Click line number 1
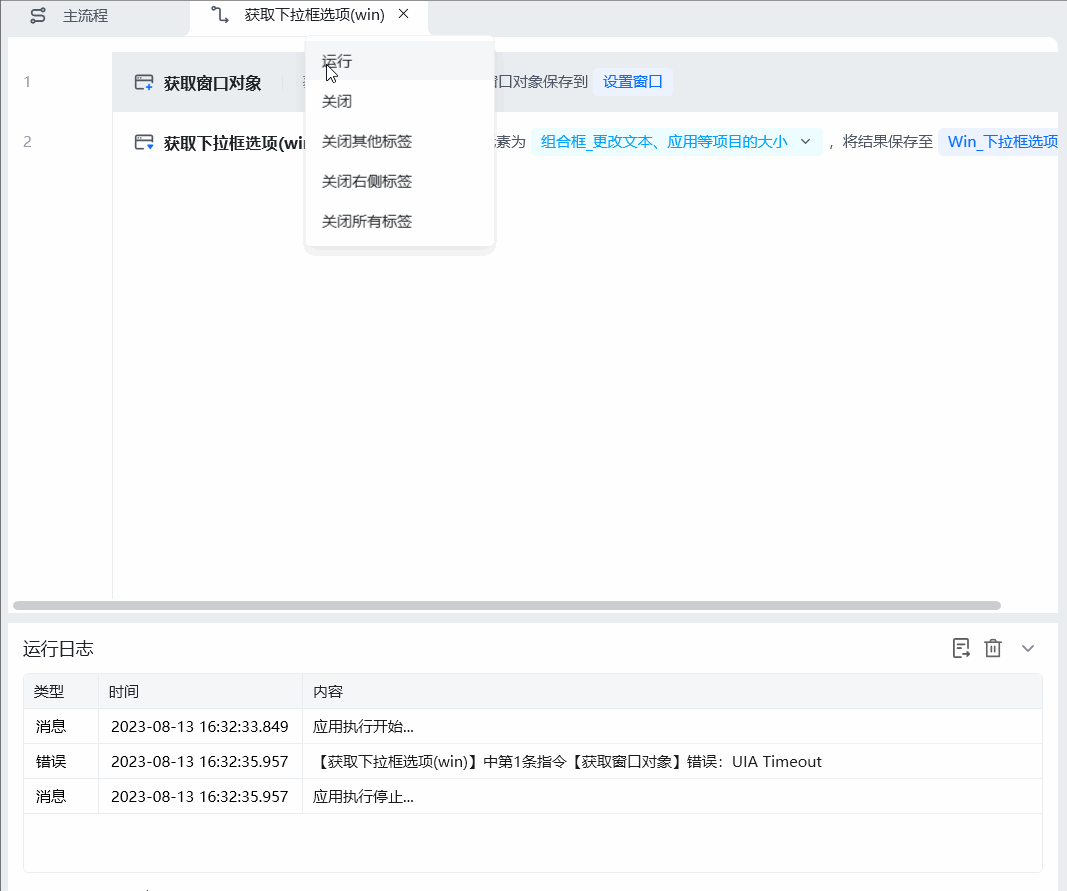The width and height of the screenshot is (1067, 891). point(27,82)
